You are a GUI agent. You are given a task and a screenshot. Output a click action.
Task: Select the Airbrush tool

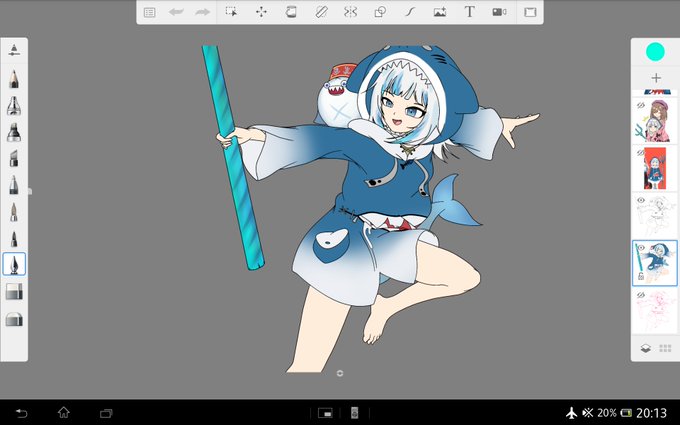click(14, 105)
